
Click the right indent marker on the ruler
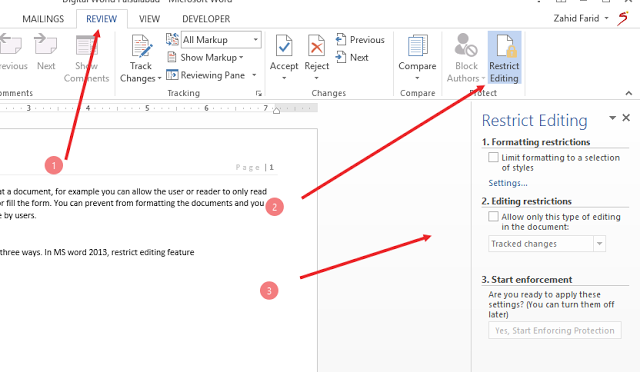coord(276,110)
